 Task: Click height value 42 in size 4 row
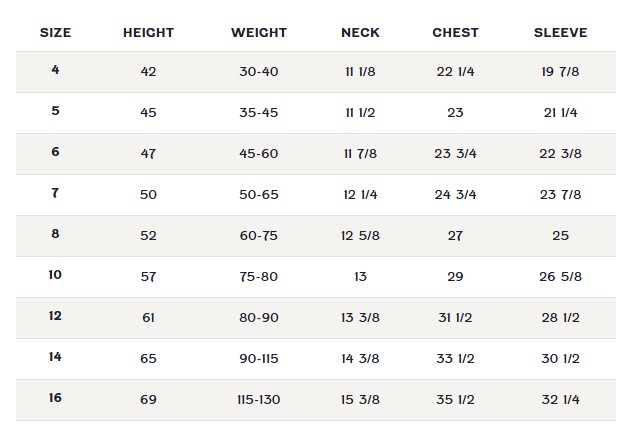pos(148,72)
